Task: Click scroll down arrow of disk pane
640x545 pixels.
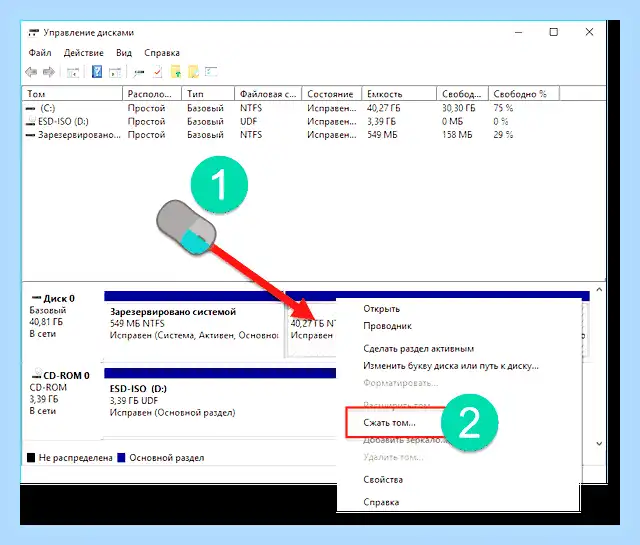Action: pyautogui.click(x=599, y=443)
